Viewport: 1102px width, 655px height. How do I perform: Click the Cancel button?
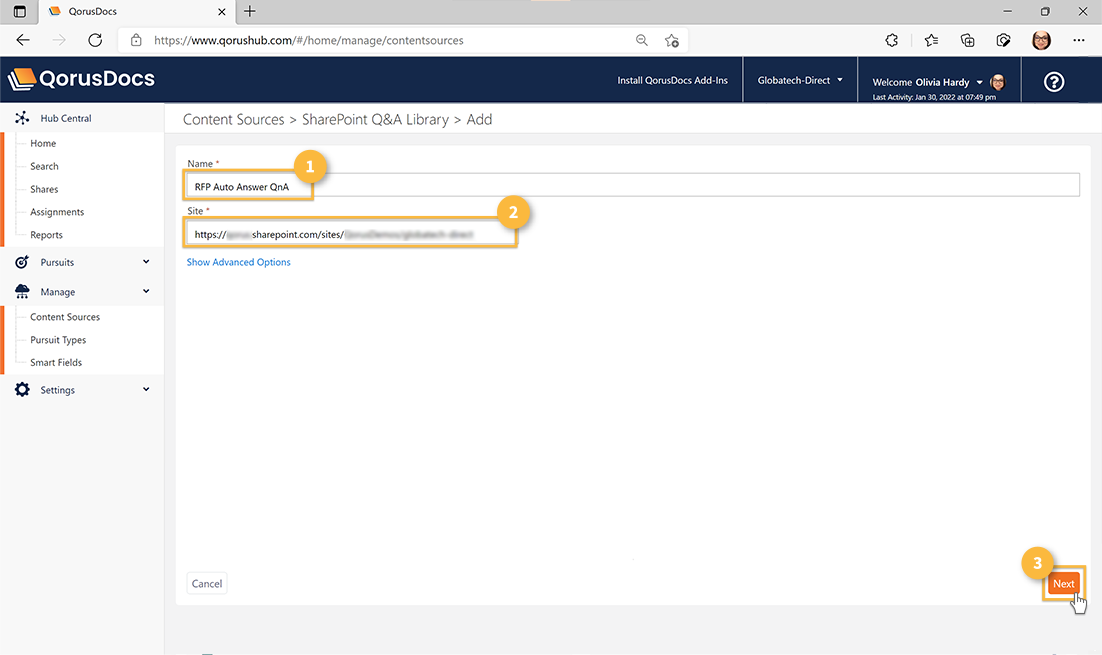click(207, 583)
